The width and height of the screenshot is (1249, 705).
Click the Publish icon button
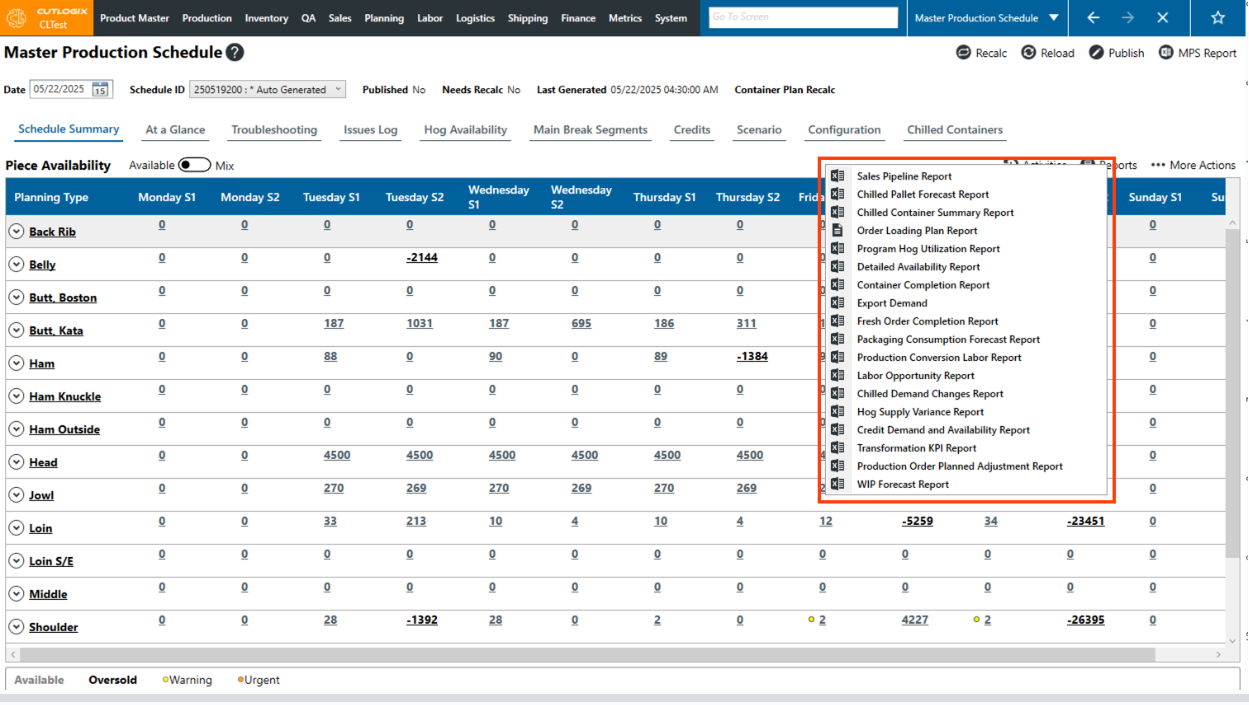point(1096,53)
